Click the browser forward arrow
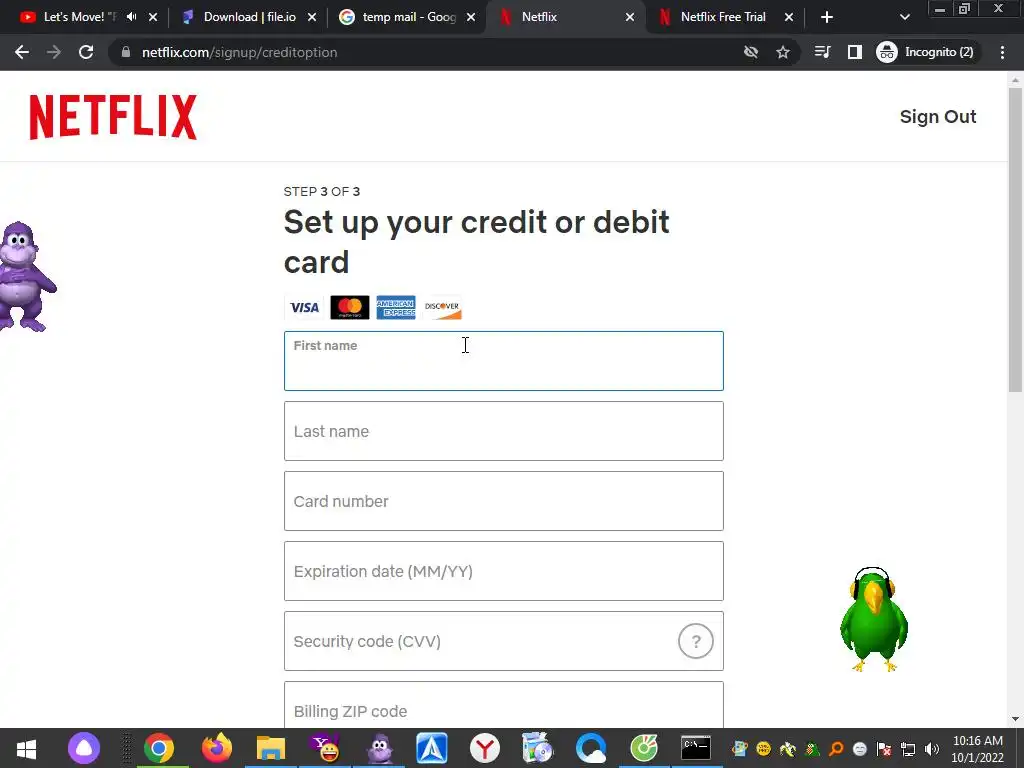This screenshot has height=768, width=1024. [54, 52]
